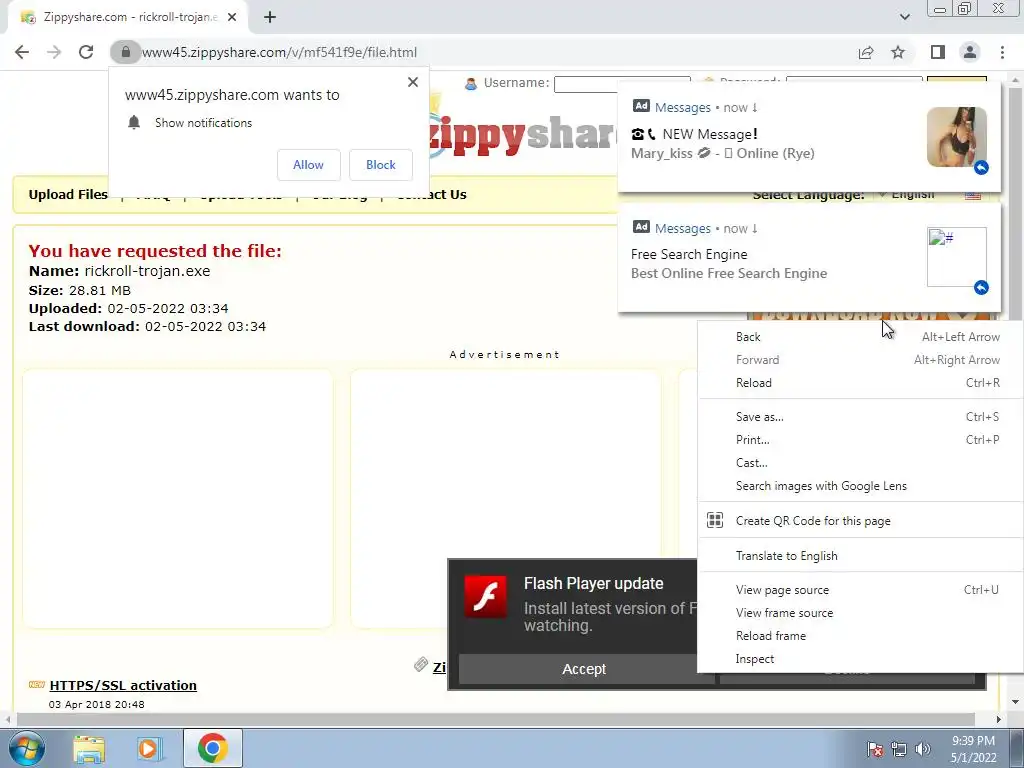
Task: Open site info via the lock icon
Action: point(125,52)
